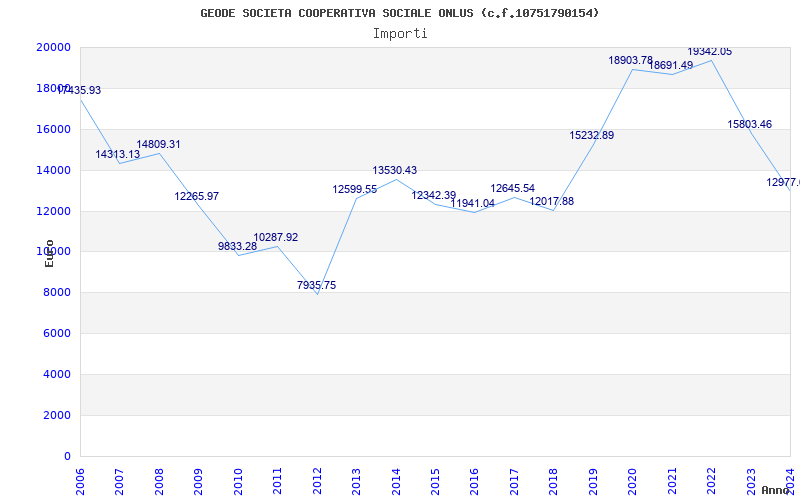Click the y-axis value 2000
Image resolution: width=800 pixels, height=500 pixels.
pyautogui.click(x=56, y=415)
